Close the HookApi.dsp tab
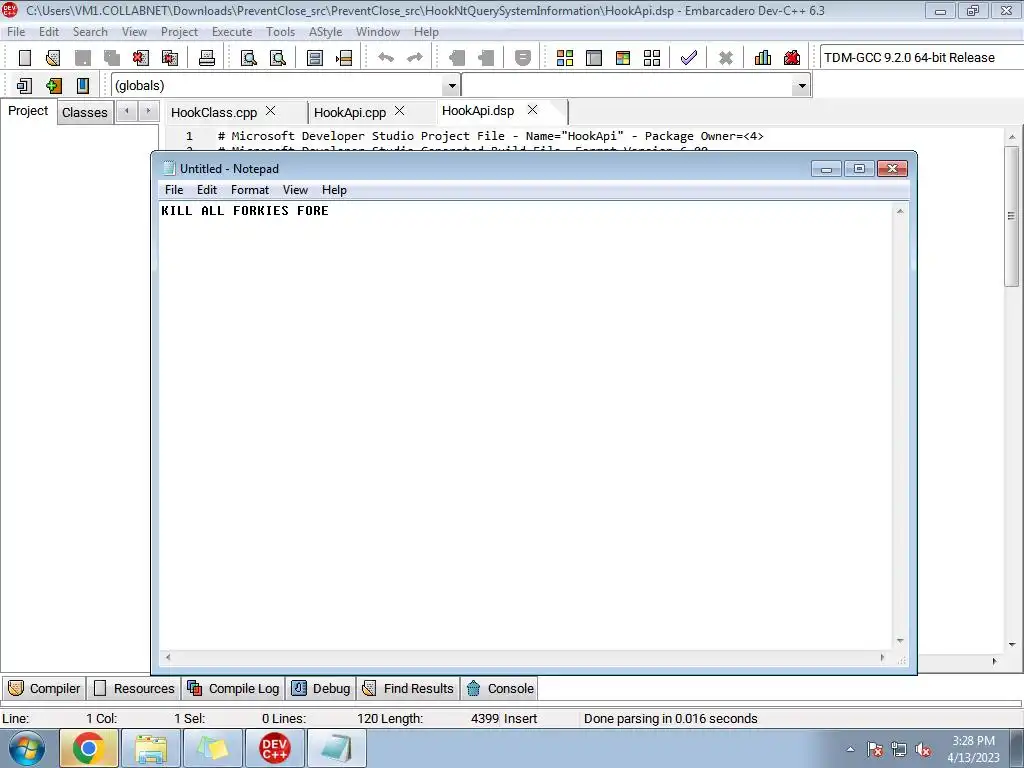The image size is (1024, 768). [x=532, y=110]
